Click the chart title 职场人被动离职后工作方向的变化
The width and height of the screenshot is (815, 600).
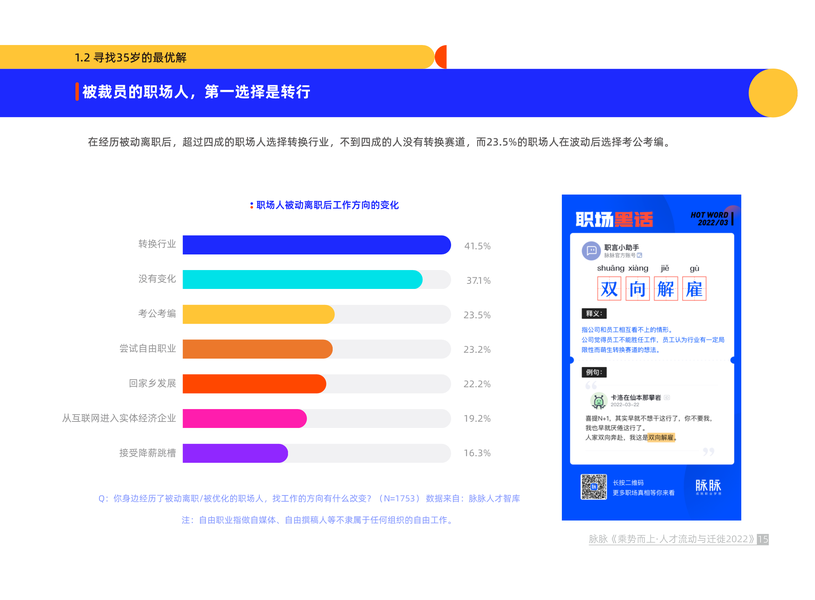[327, 205]
